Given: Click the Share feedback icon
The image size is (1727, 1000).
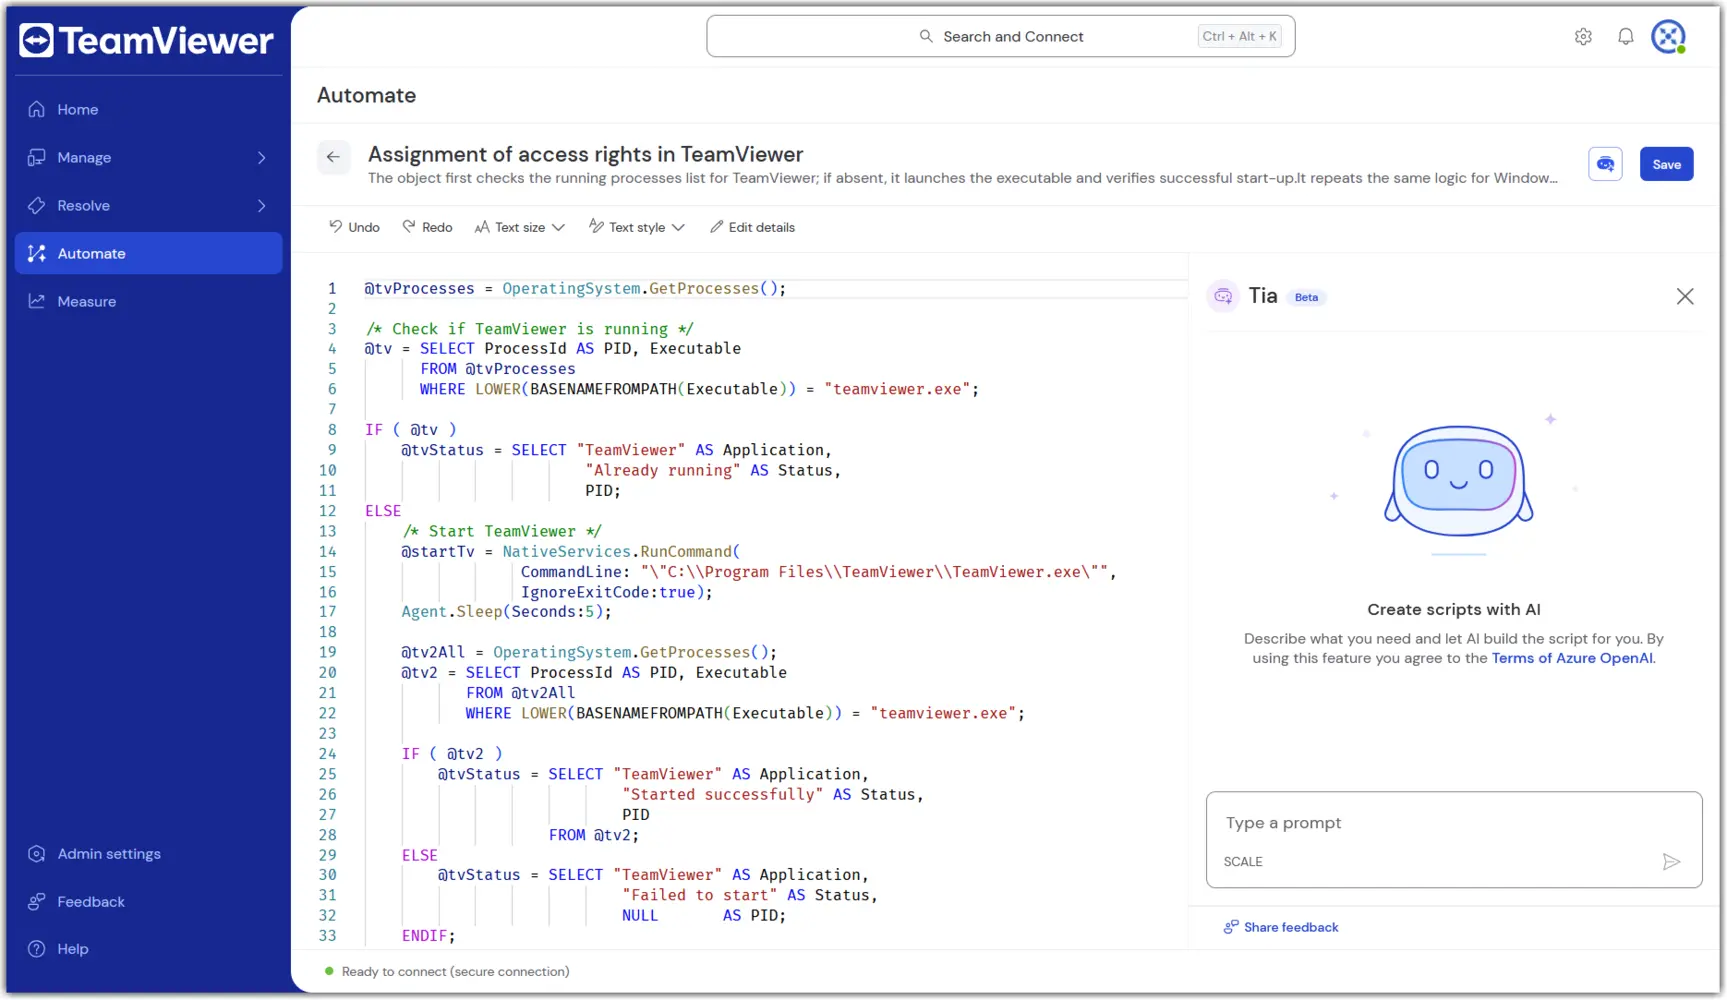Looking at the screenshot, I should pyautogui.click(x=1231, y=927).
